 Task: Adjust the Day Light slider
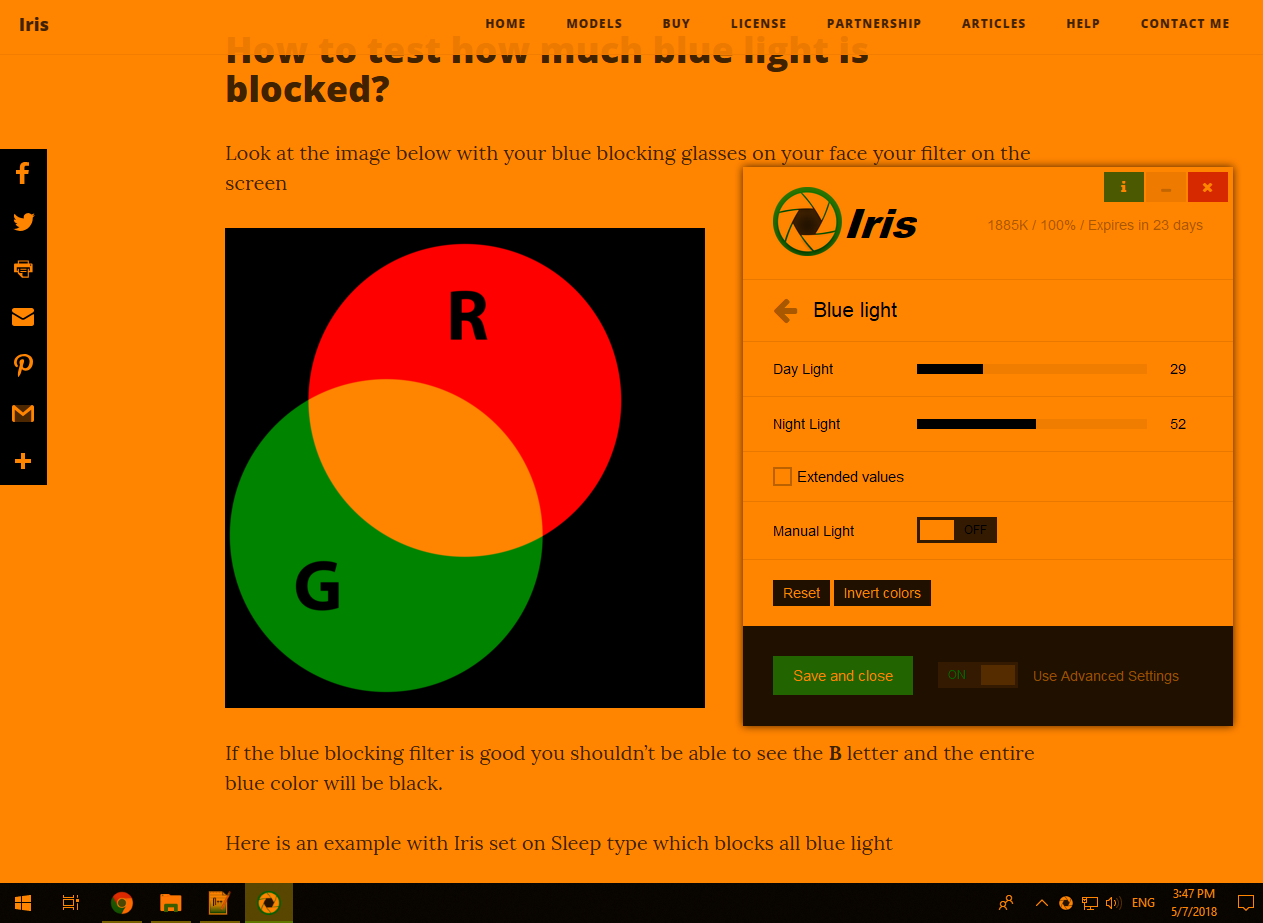[x=1032, y=369]
